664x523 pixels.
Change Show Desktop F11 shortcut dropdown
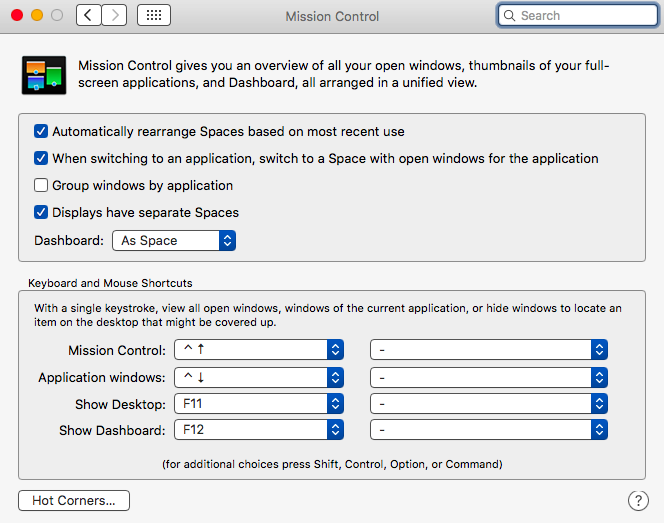coord(259,404)
